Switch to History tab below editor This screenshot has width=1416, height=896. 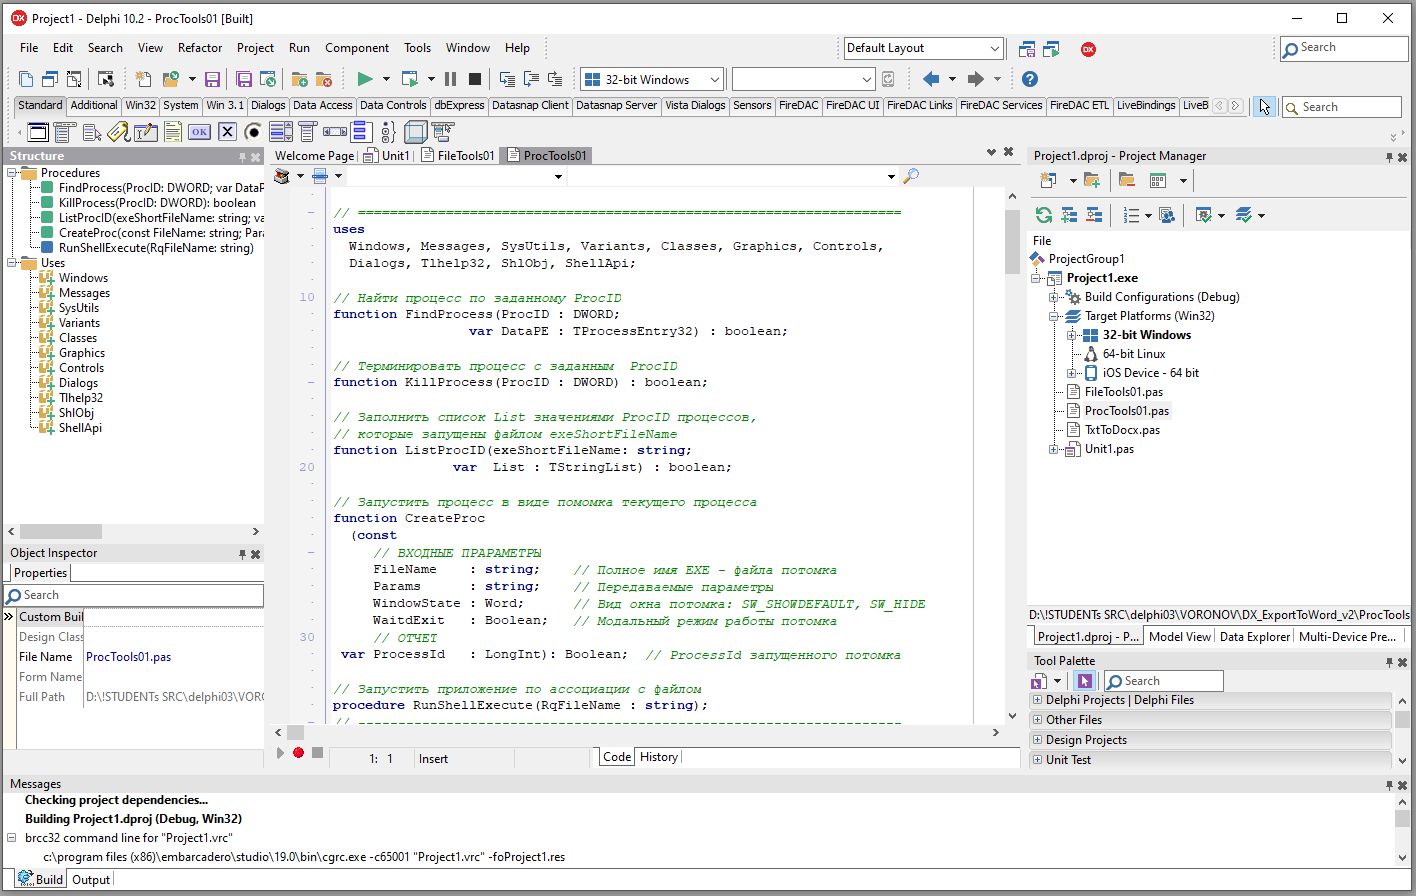659,757
